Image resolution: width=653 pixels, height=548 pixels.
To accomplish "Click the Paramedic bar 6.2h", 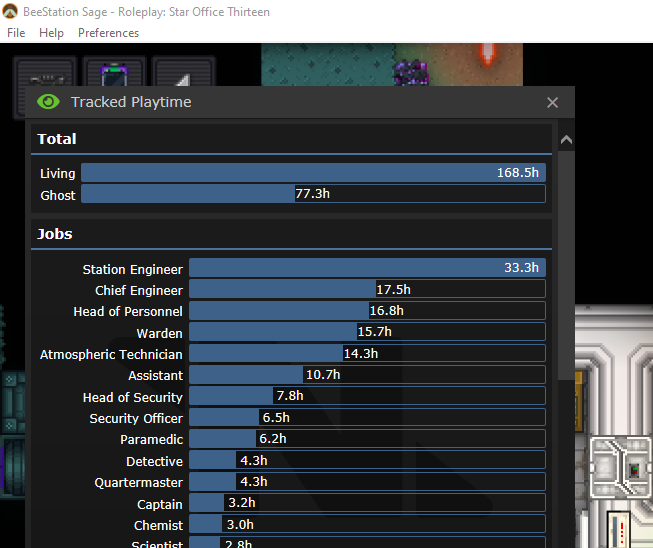I will 367,438.
